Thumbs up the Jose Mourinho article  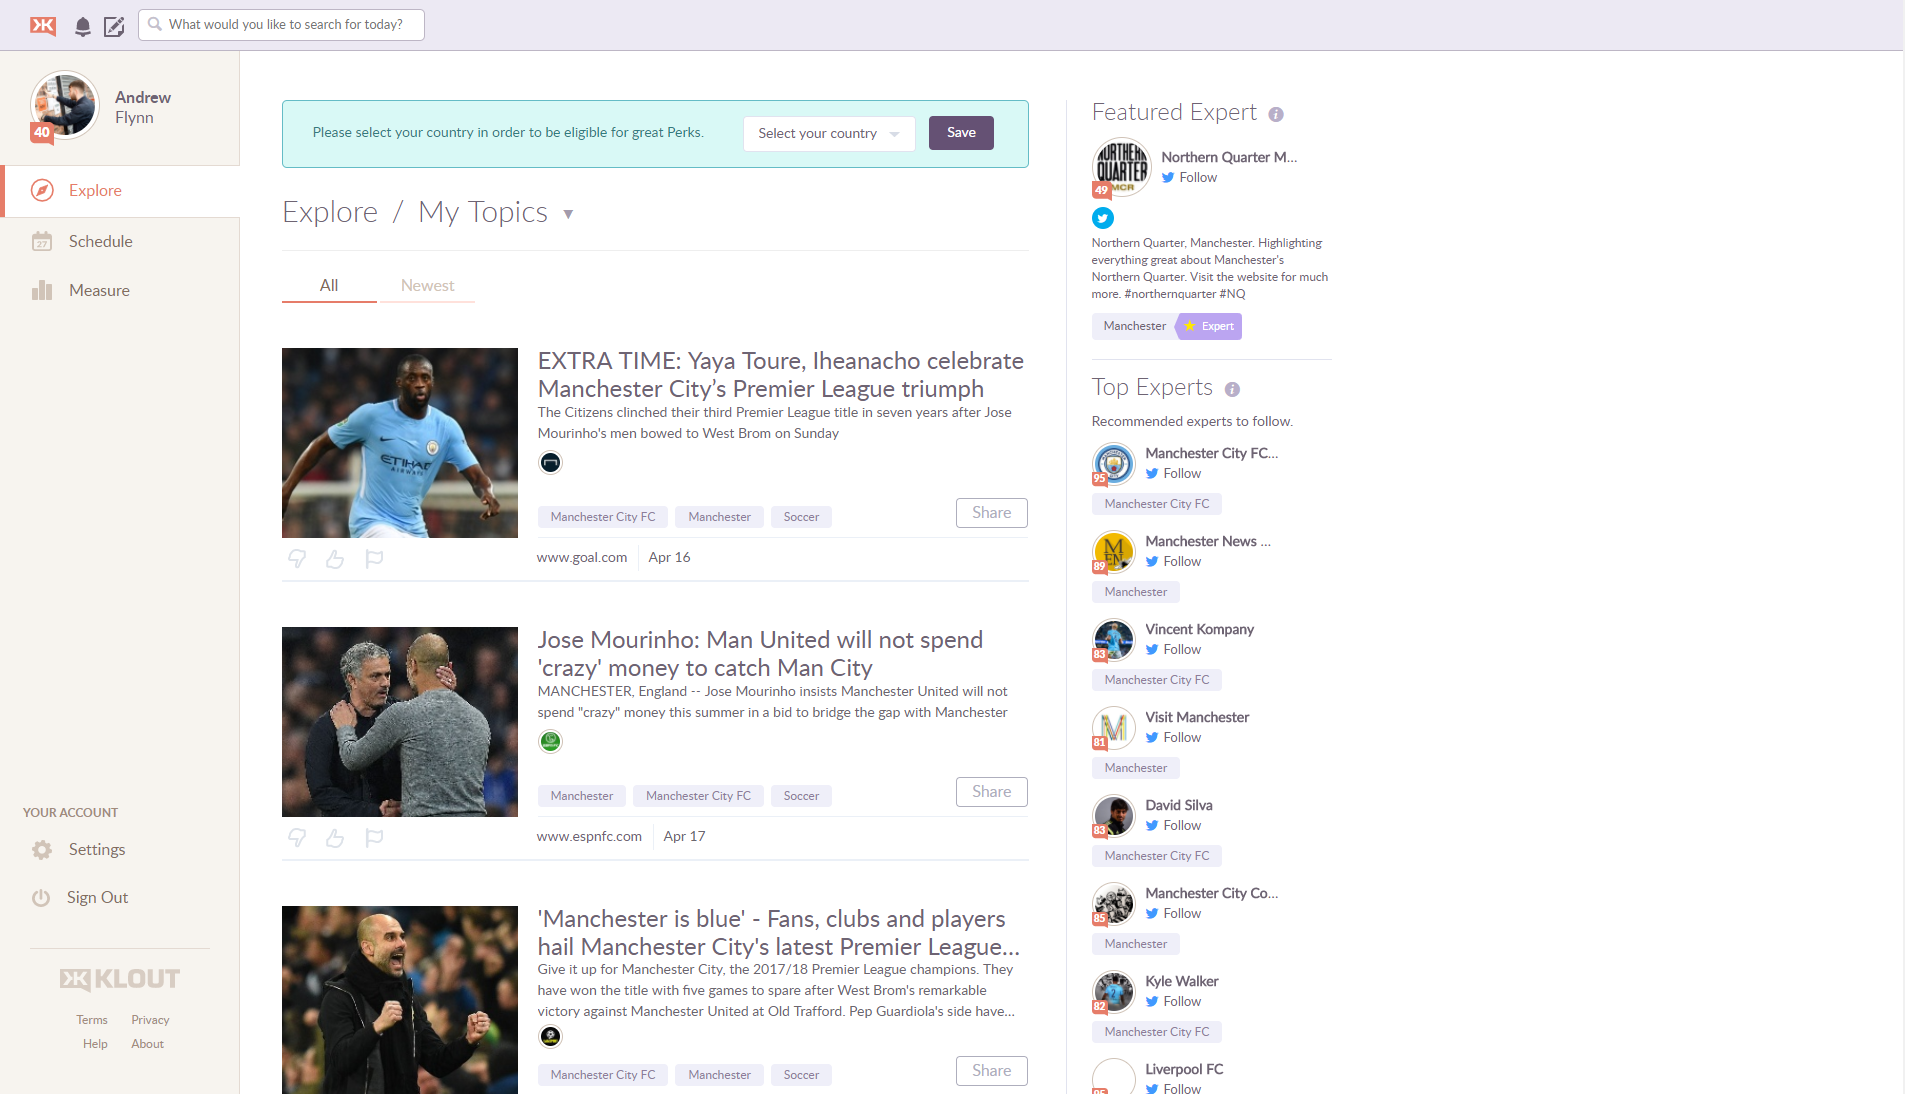[335, 837]
